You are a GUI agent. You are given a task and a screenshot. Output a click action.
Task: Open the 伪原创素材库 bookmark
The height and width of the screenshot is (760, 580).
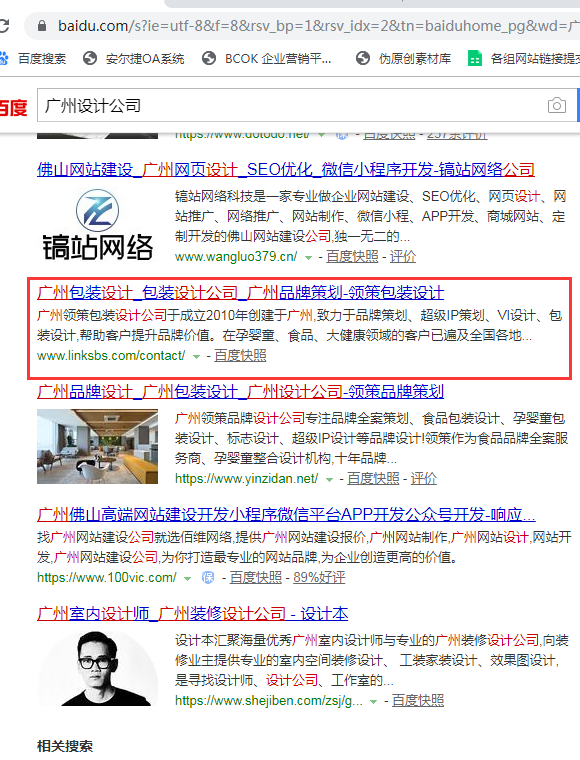(403, 59)
